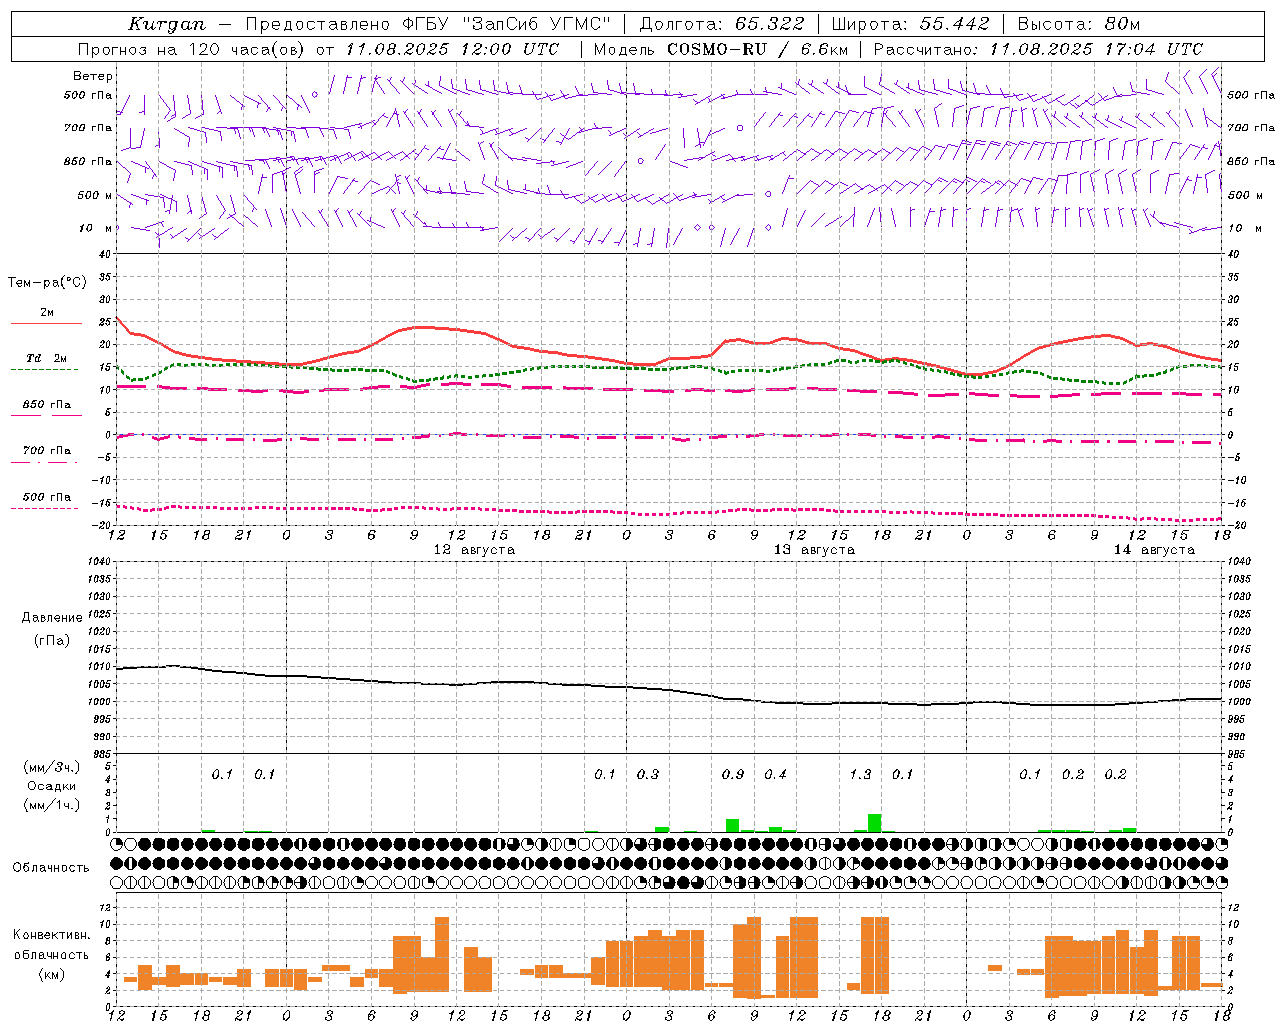
Task: Select the 700 гПа dash-dot temperature legend line
Action: (x=46, y=462)
